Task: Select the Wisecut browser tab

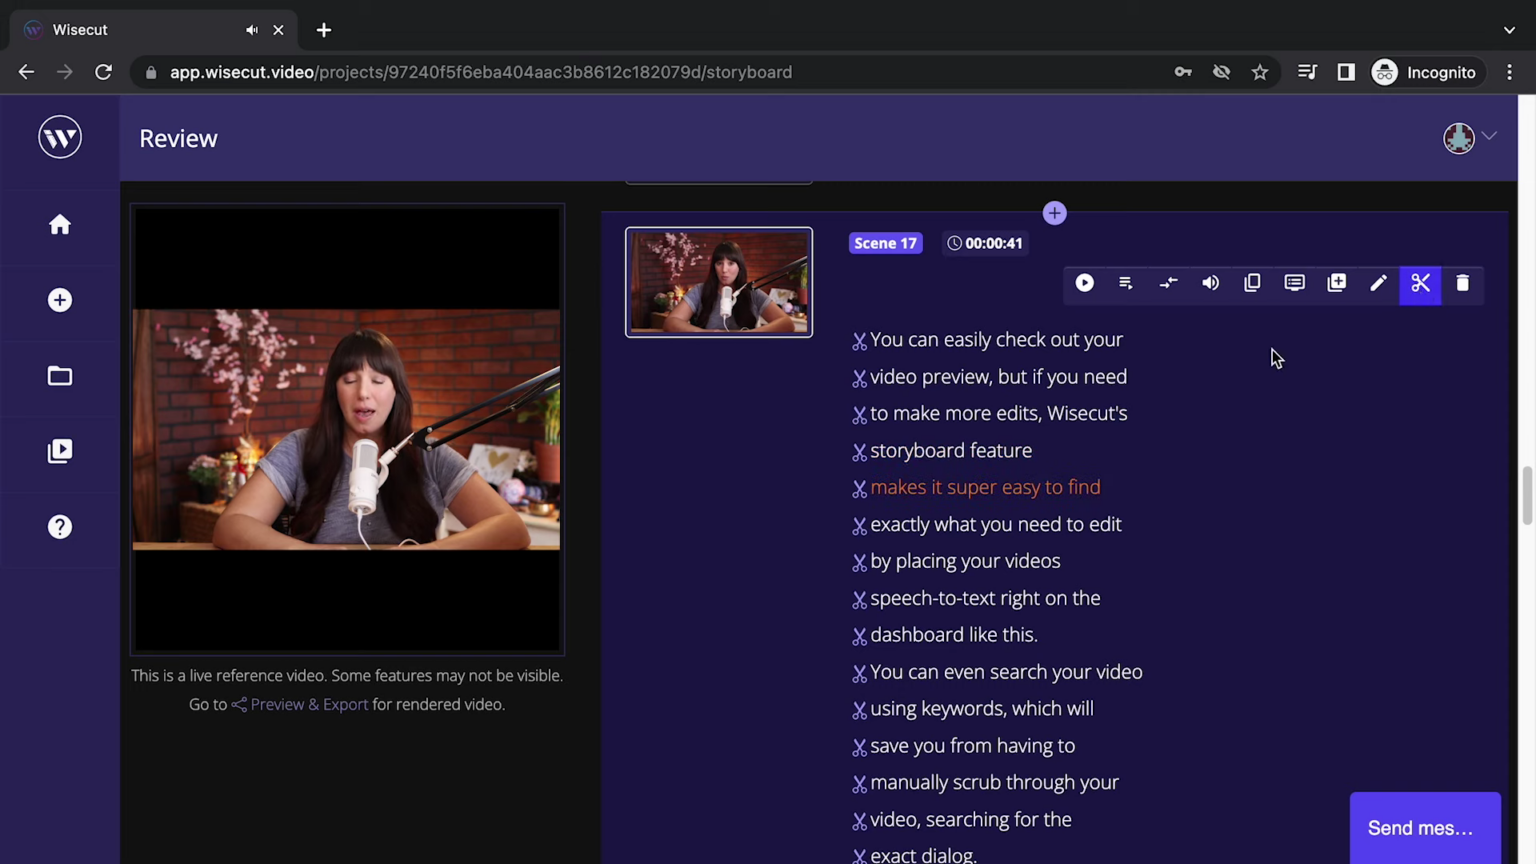Action: tap(80, 29)
